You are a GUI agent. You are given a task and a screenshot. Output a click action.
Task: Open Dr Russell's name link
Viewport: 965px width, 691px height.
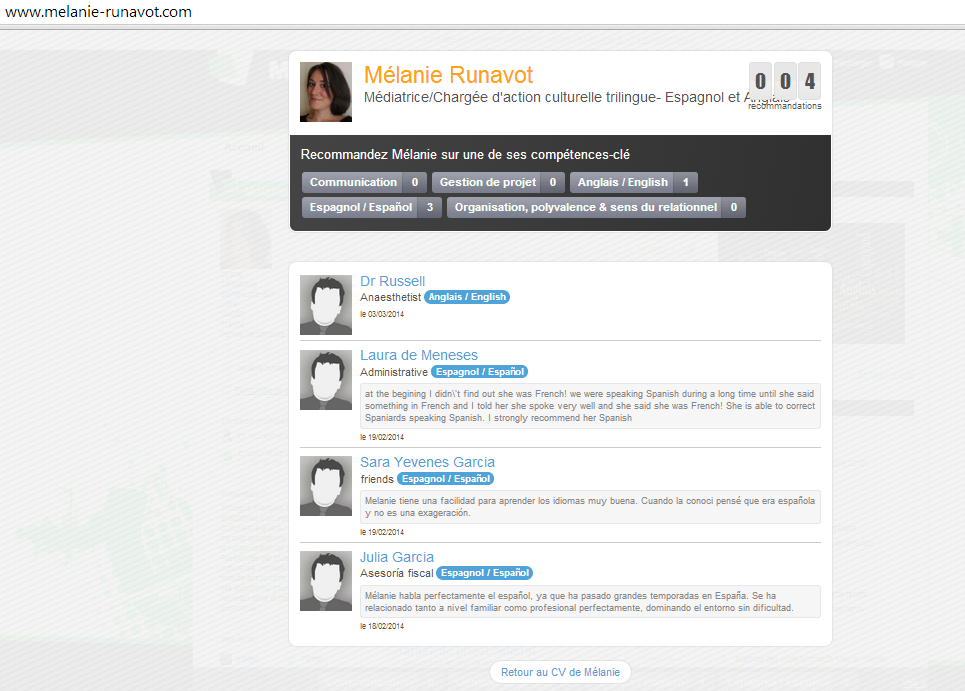pos(392,281)
